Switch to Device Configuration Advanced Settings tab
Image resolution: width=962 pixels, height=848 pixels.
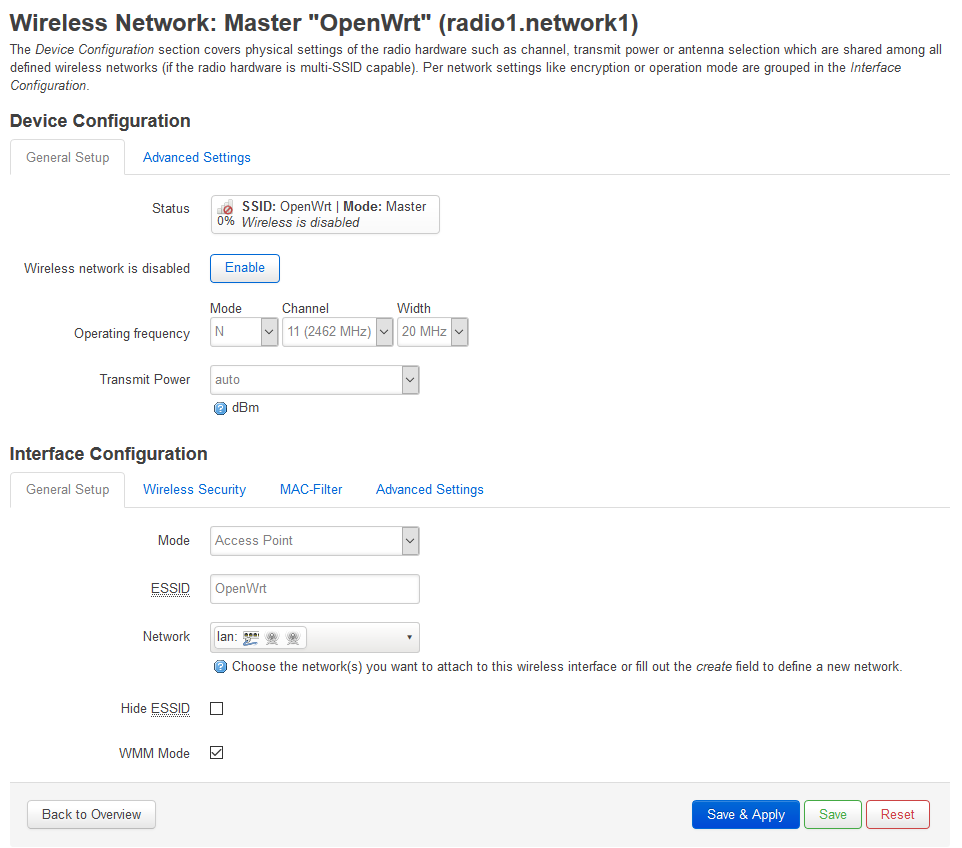click(x=196, y=158)
